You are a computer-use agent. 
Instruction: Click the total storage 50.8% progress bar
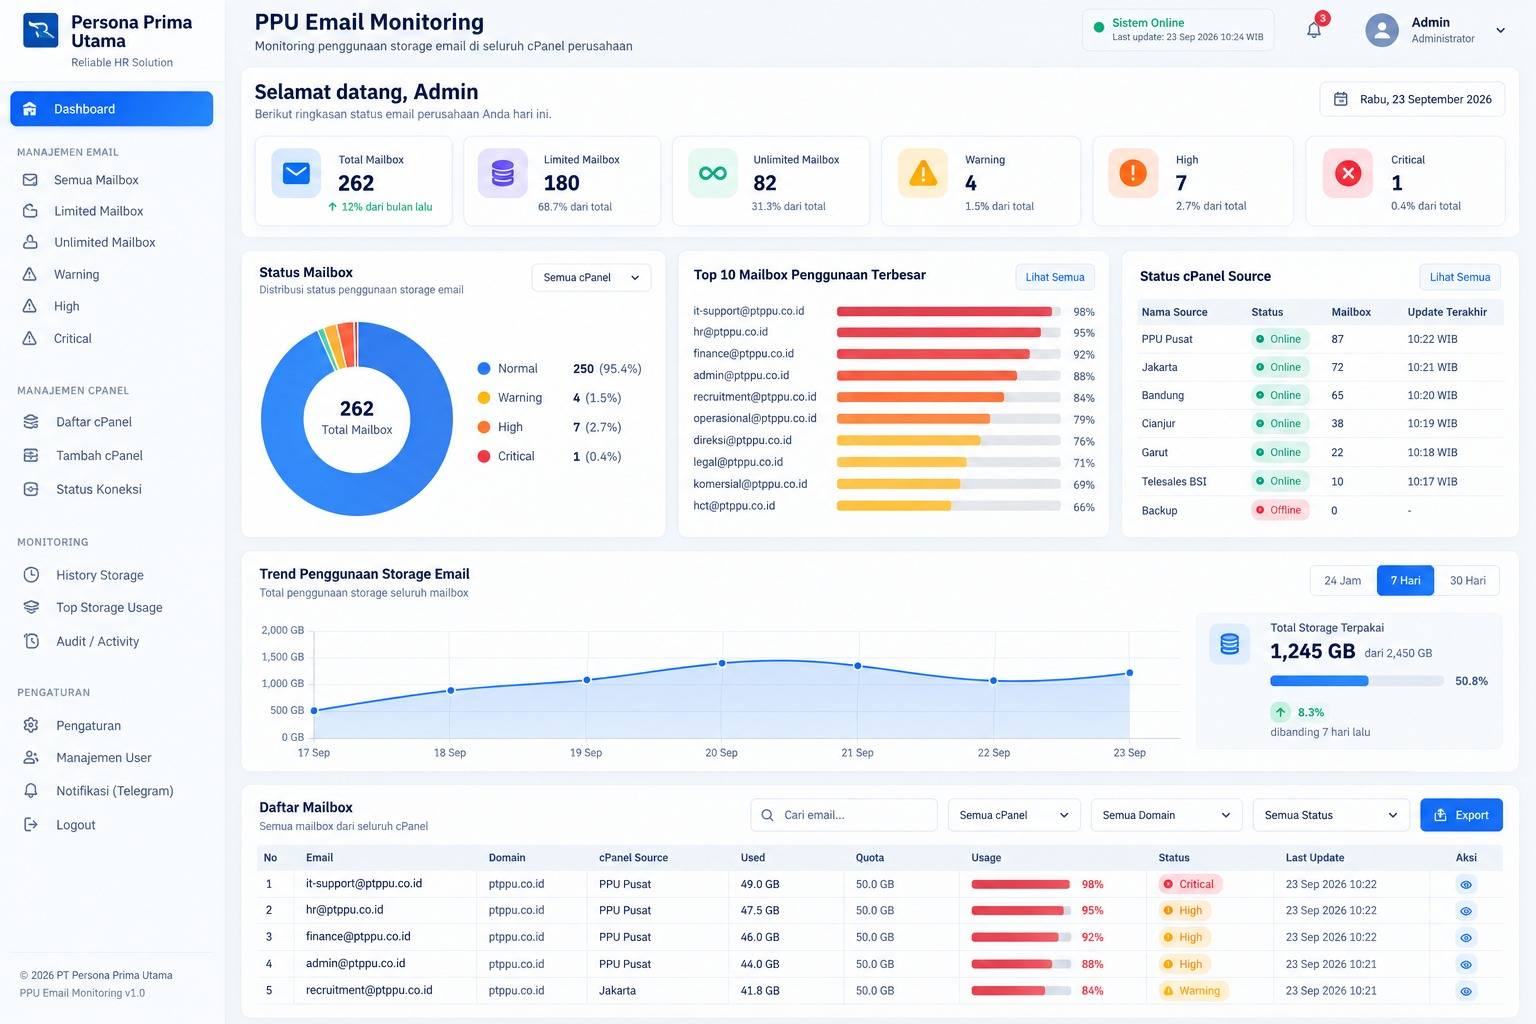click(x=1356, y=681)
